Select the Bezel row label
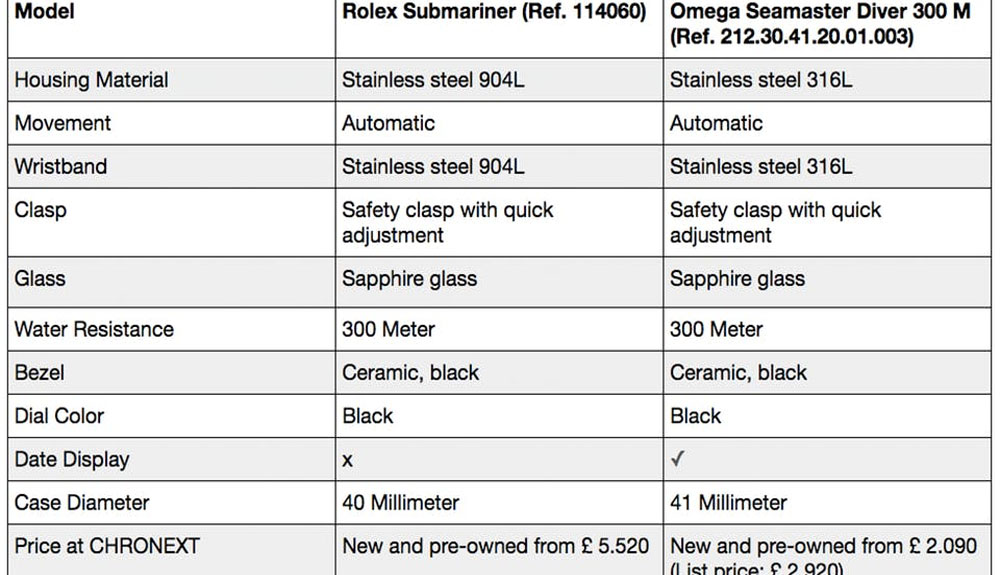The width and height of the screenshot is (1000, 575). click(x=40, y=373)
